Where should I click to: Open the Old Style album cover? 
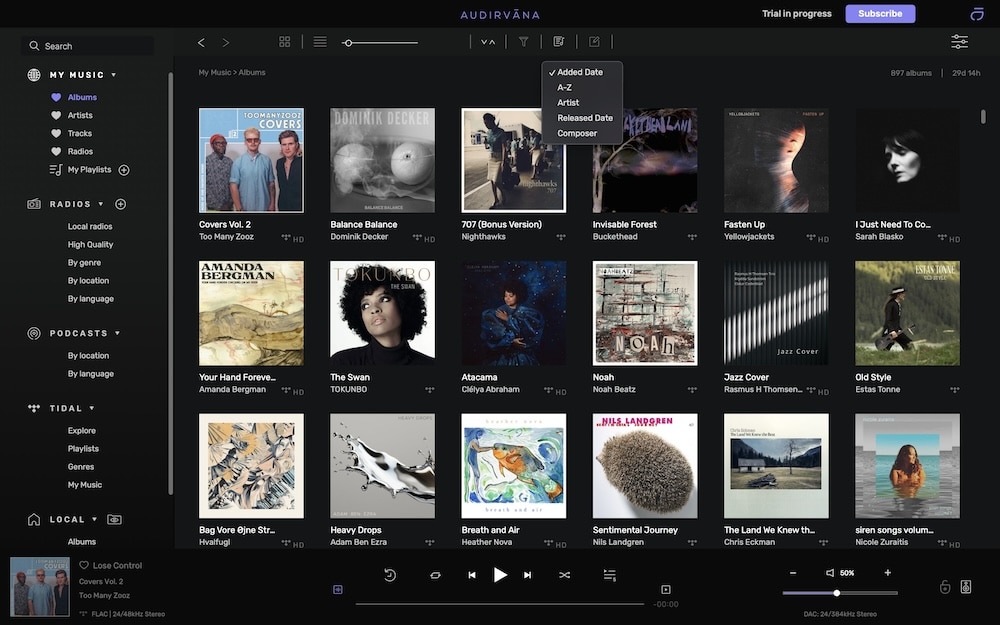907,313
